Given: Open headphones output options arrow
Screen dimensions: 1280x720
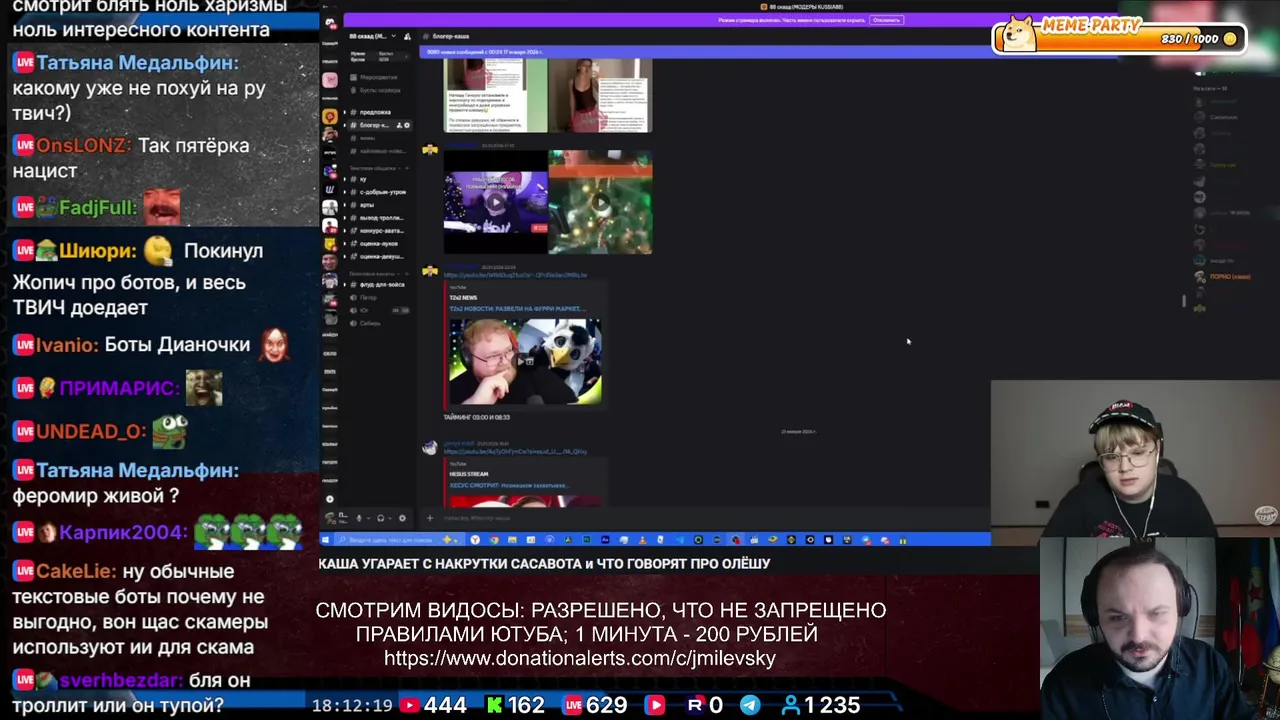Looking at the screenshot, I should click(x=390, y=518).
